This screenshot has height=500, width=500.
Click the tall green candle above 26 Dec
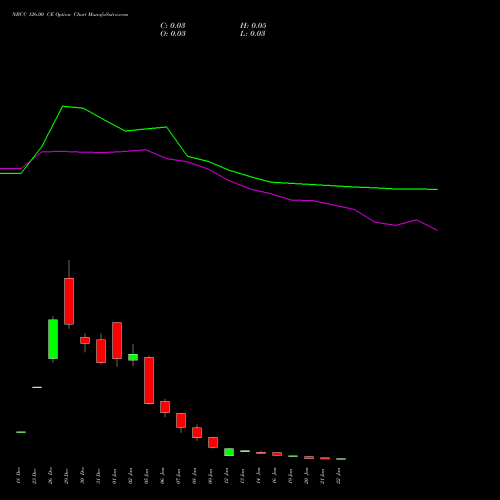click(x=53, y=339)
